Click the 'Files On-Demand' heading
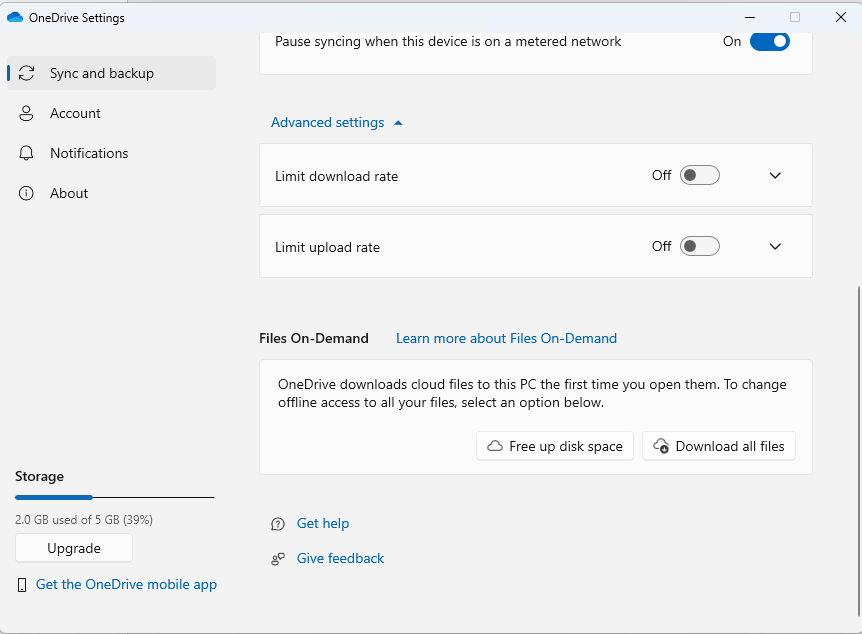 point(314,338)
